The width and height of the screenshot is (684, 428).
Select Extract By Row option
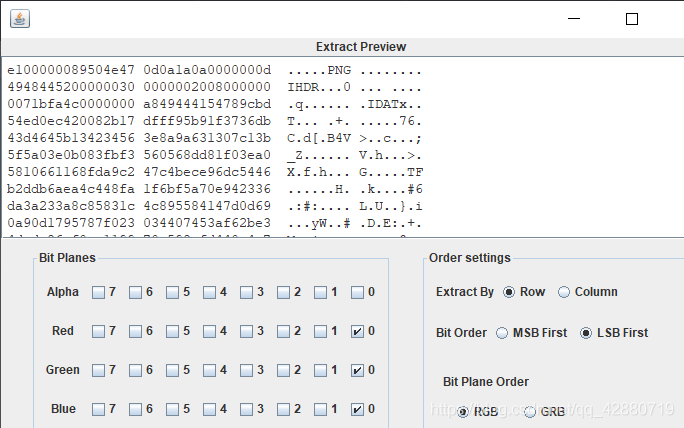[509, 292]
